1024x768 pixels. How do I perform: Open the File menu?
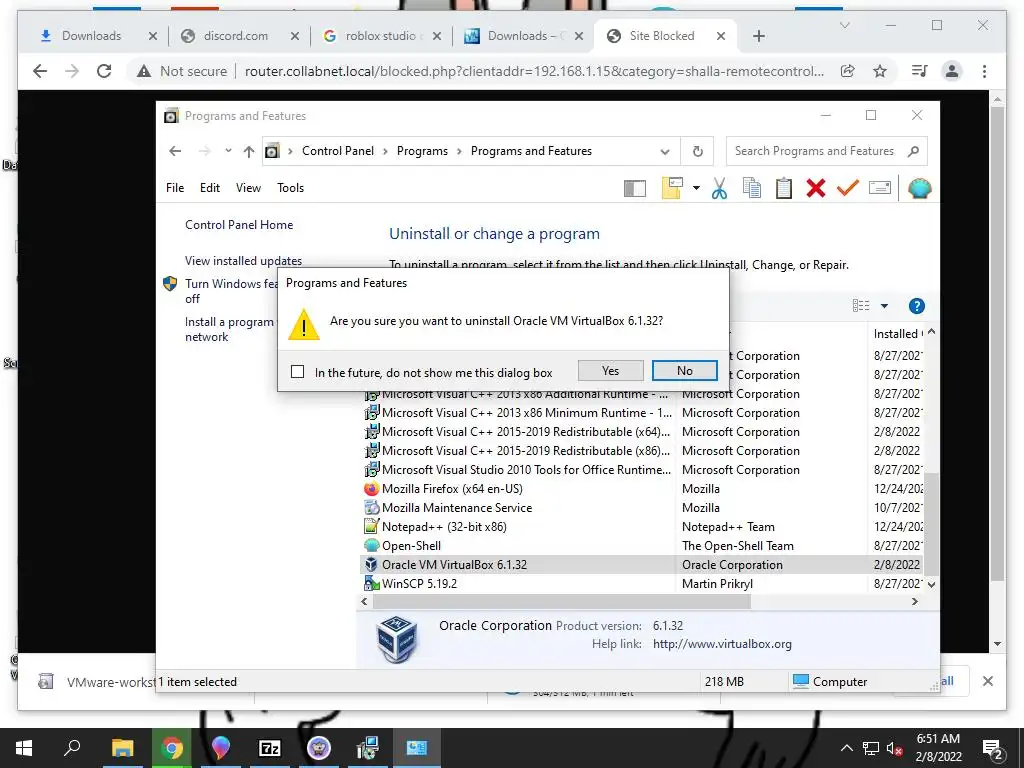175,188
